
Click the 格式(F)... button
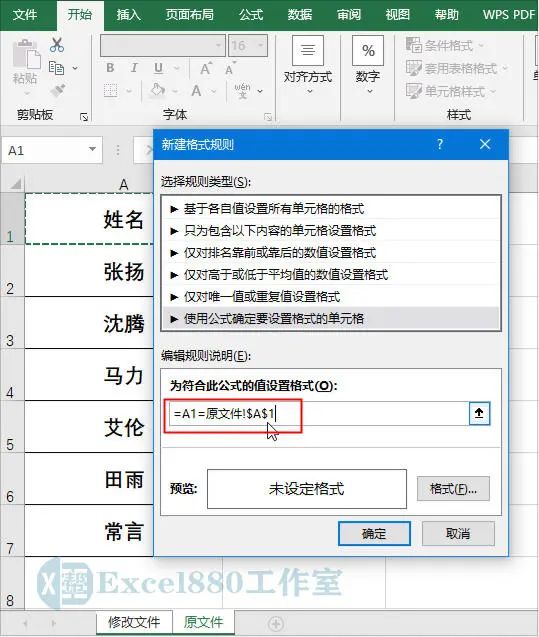pyautogui.click(x=453, y=489)
